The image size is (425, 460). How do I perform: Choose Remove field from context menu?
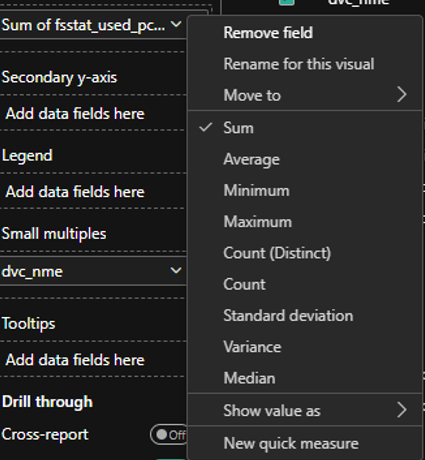pos(268,33)
